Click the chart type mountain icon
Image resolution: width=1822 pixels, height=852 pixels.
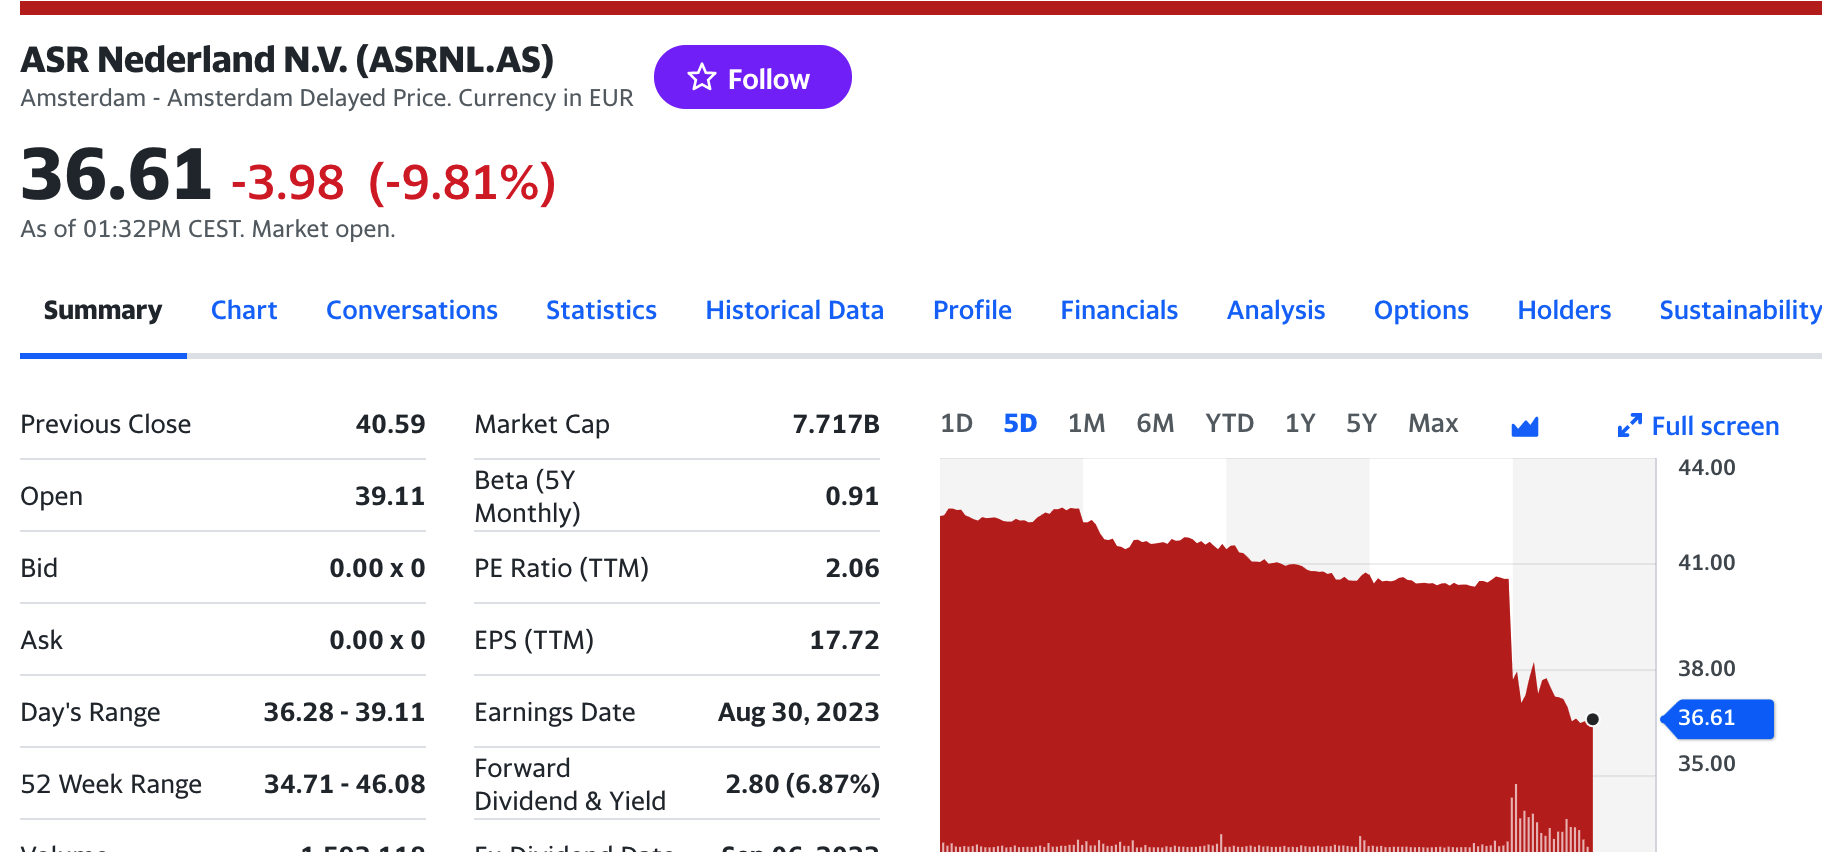pyautogui.click(x=1524, y=427)
